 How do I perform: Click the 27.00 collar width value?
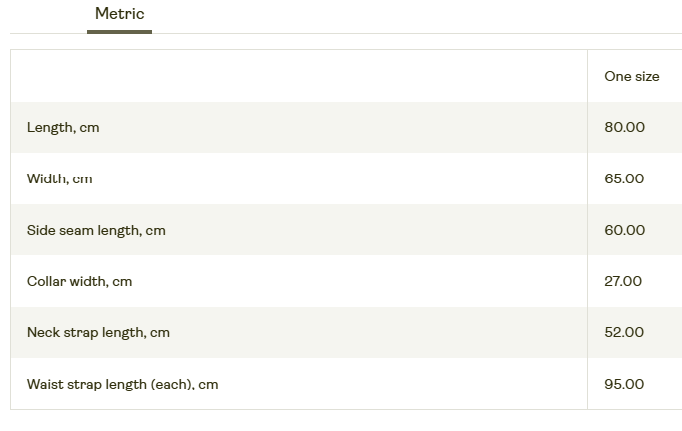(623, 282)
